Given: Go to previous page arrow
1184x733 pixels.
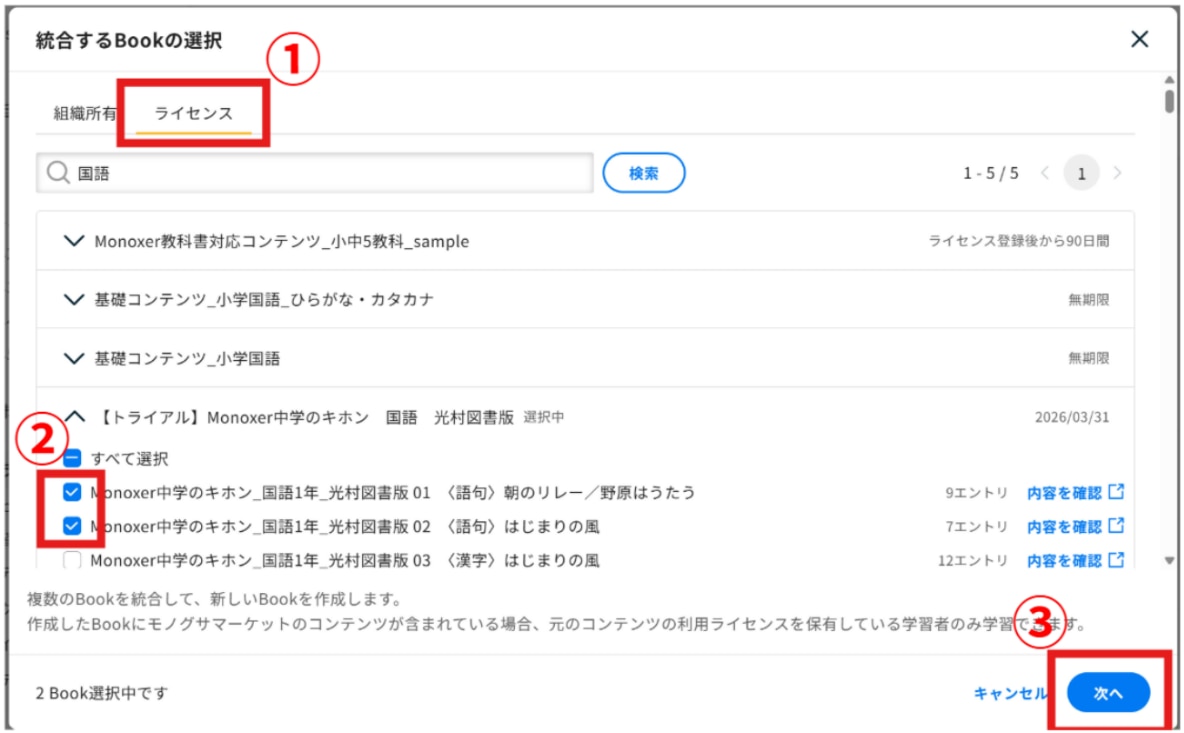Looking at the screenshot, I should click(1045, 173).
